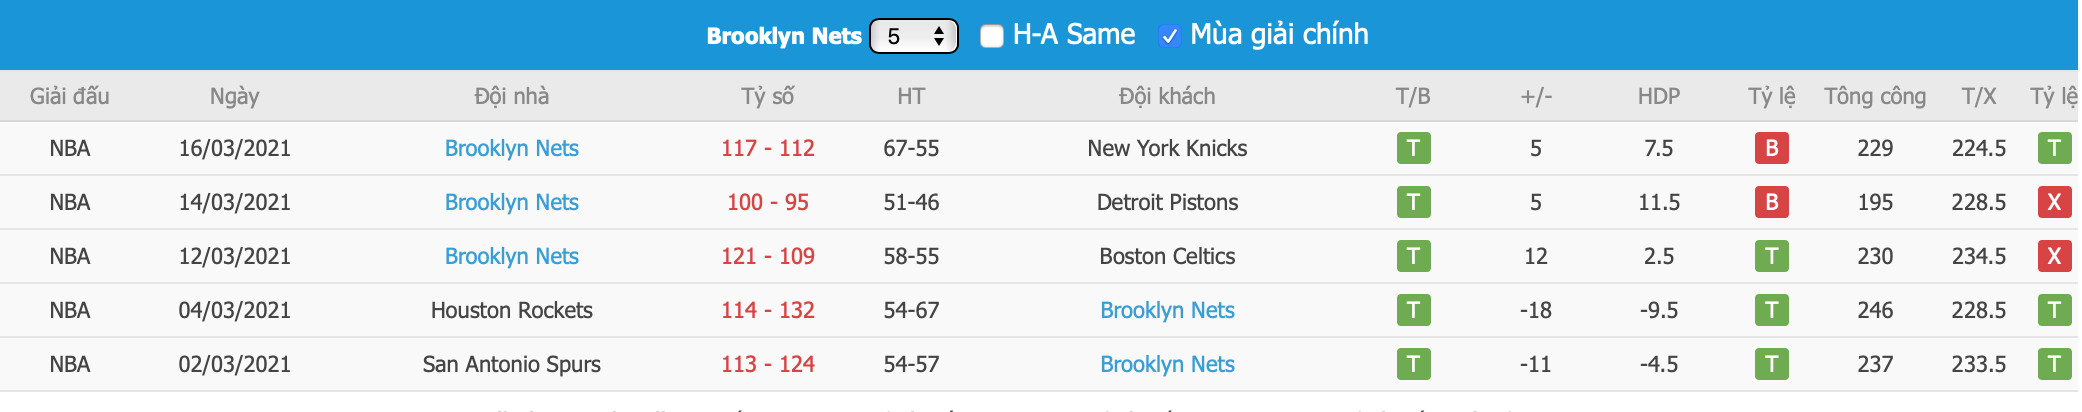Click green T handicap badge in Celtics row
2082x412 pixels.
click(1771, 256)
